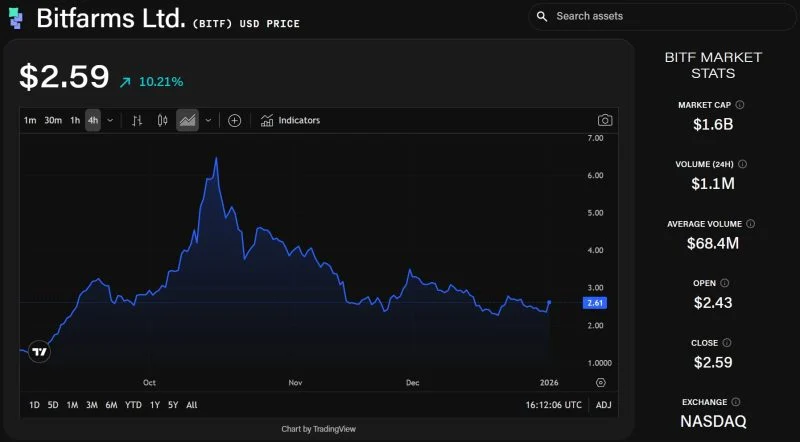Screen dimensions: 800x442
Task: Select the YTD date range
Action: pos(133,405)
